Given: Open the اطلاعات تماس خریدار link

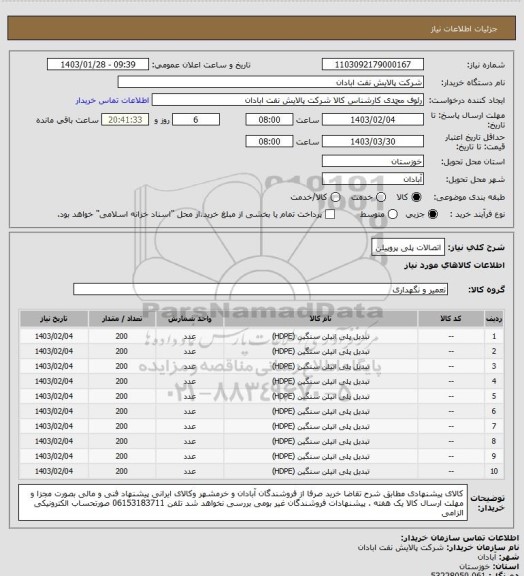Looking at the screenshot, I should coord(112,101).
